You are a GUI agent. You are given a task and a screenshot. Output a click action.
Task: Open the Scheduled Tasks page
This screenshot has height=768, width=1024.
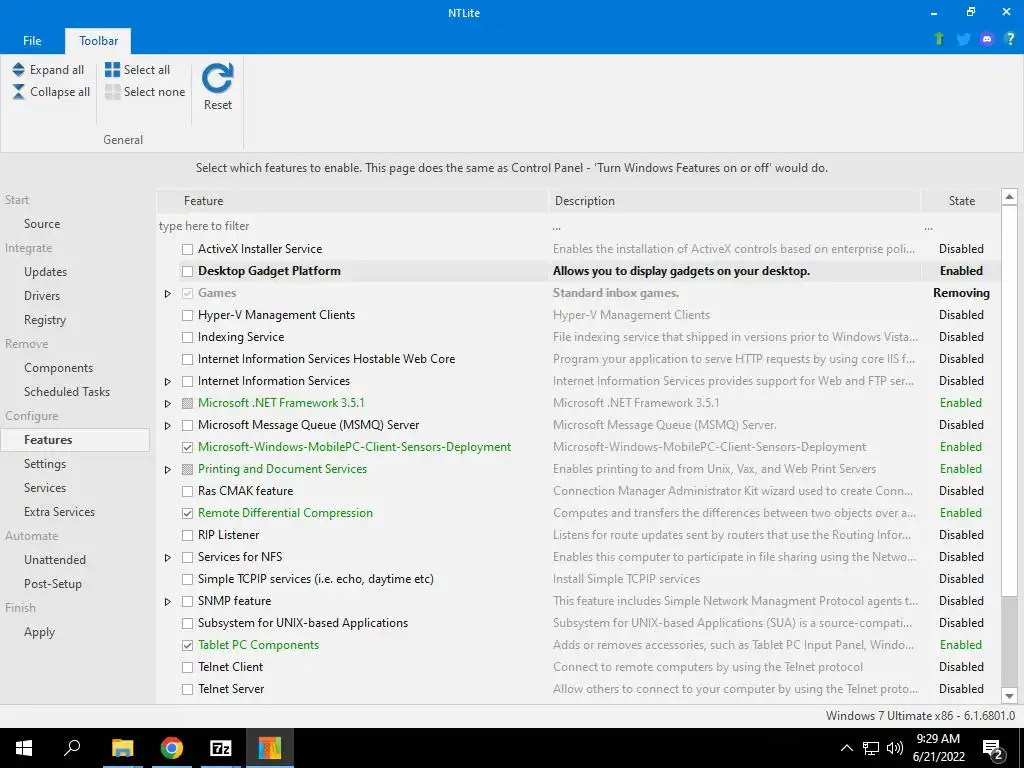coord(67,391)
